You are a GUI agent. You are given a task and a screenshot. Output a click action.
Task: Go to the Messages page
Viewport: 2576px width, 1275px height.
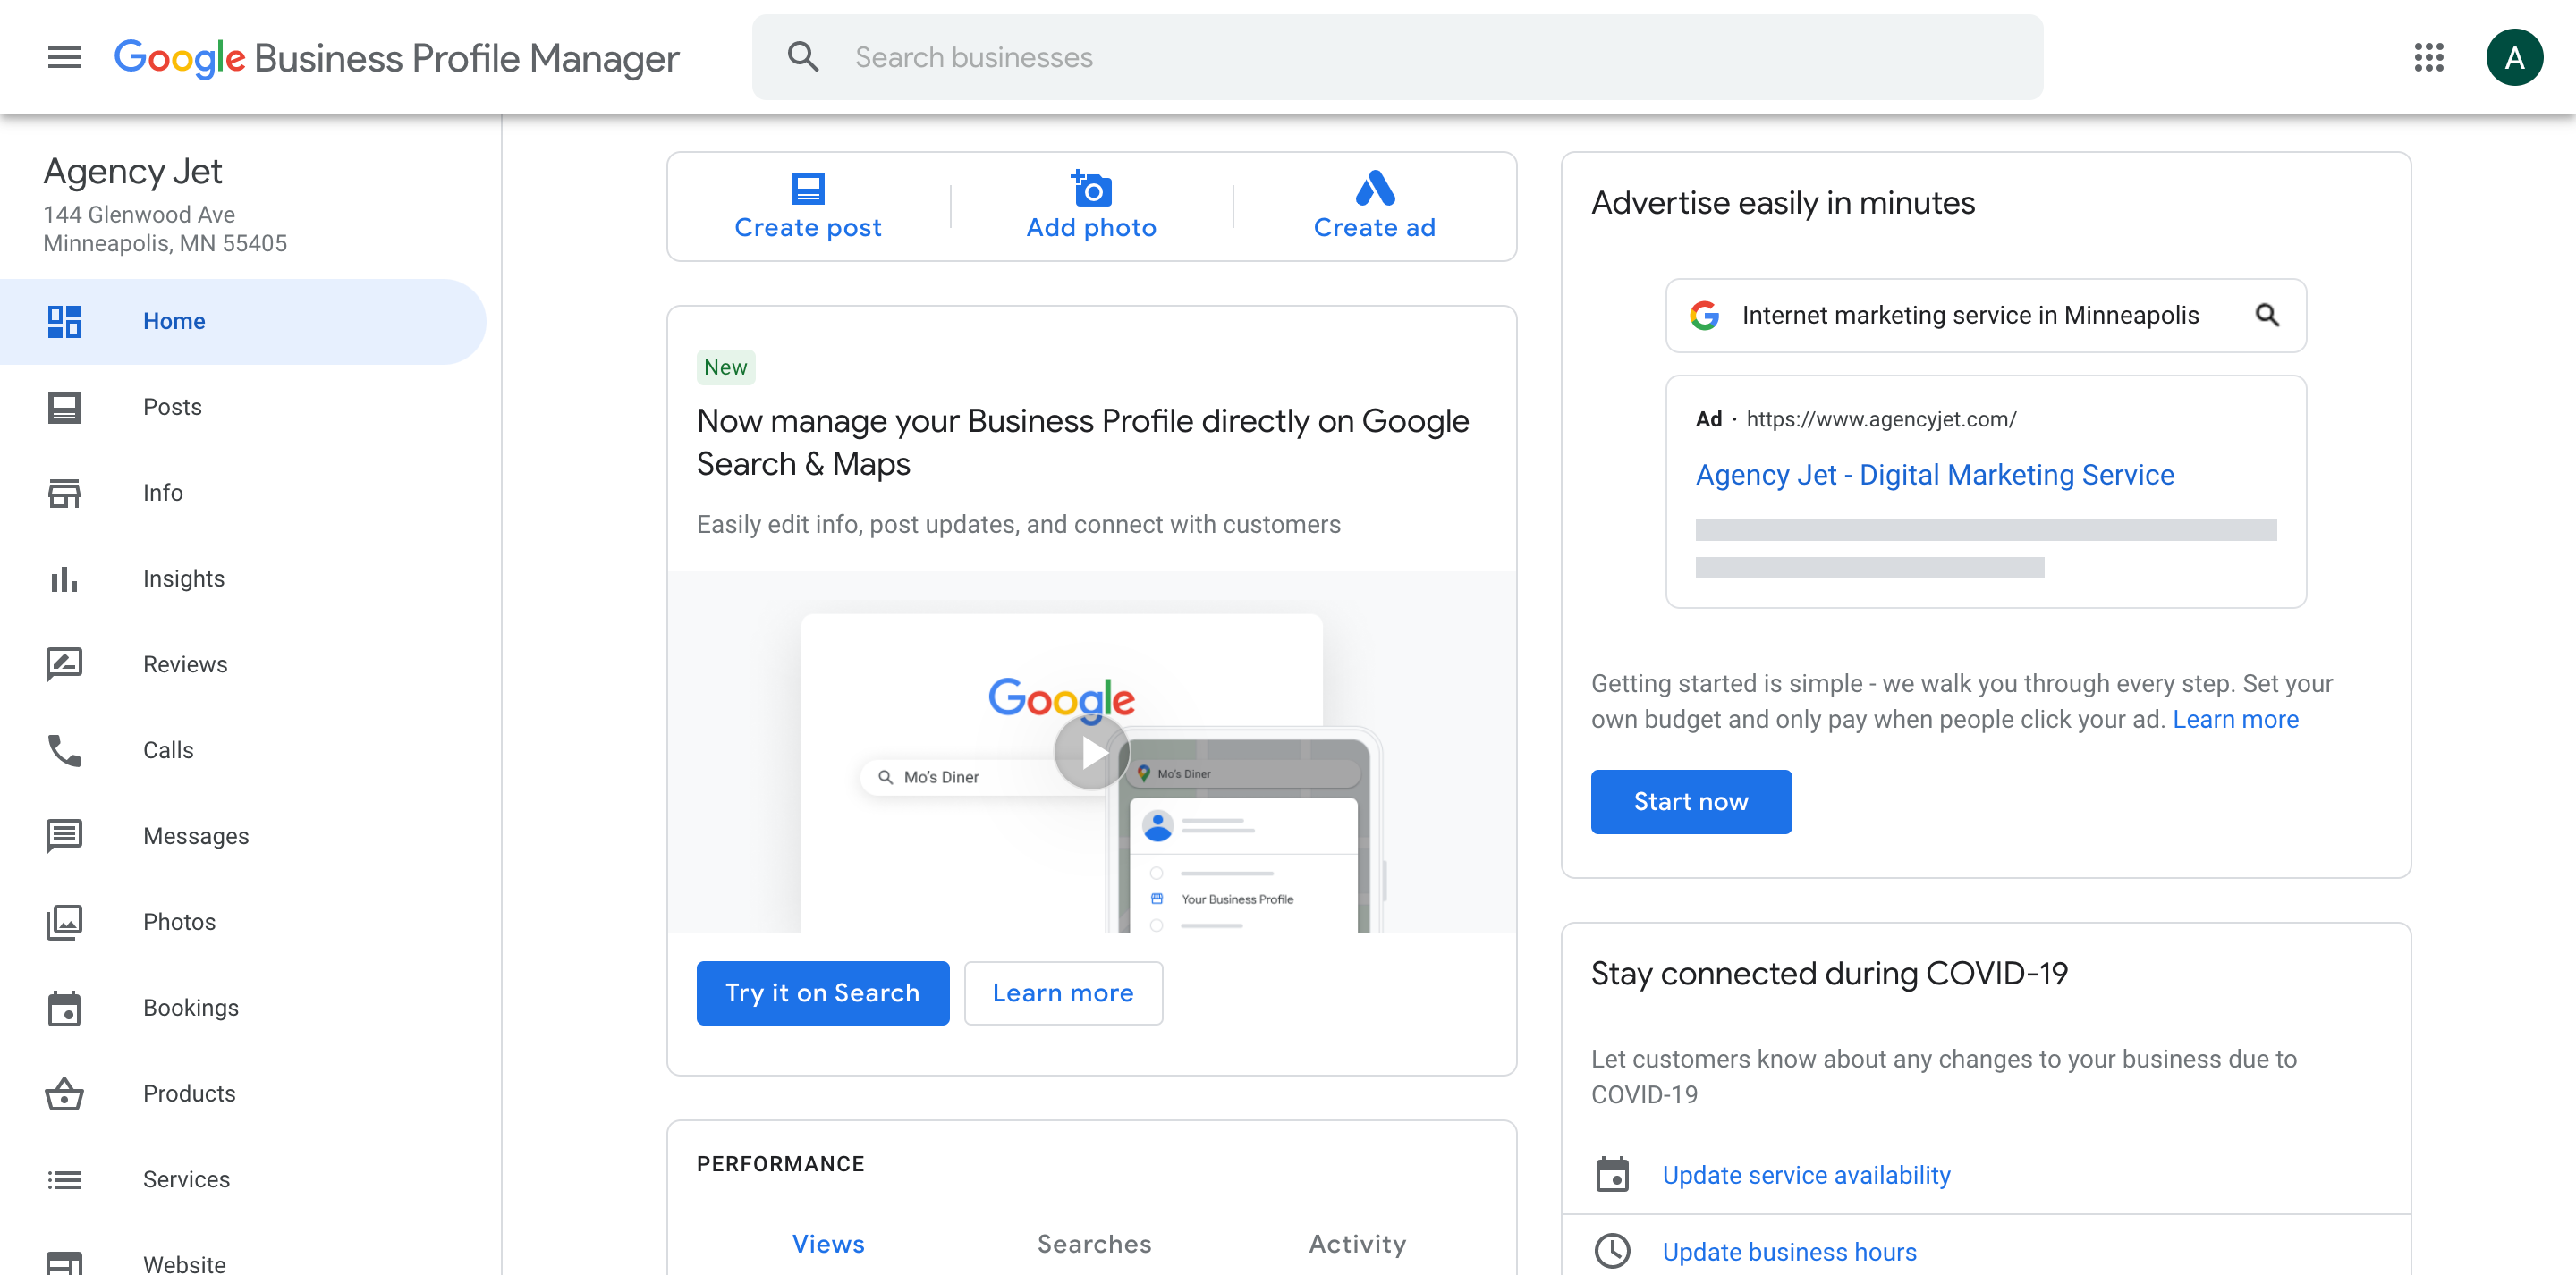coord(243,836)
